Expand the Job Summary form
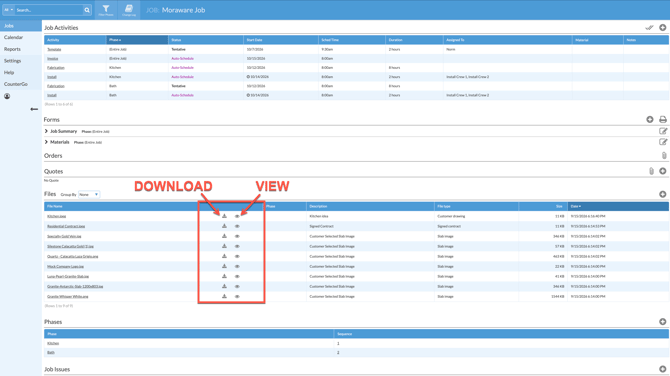Viewport: 670px width, 376px height. point(46,131)
